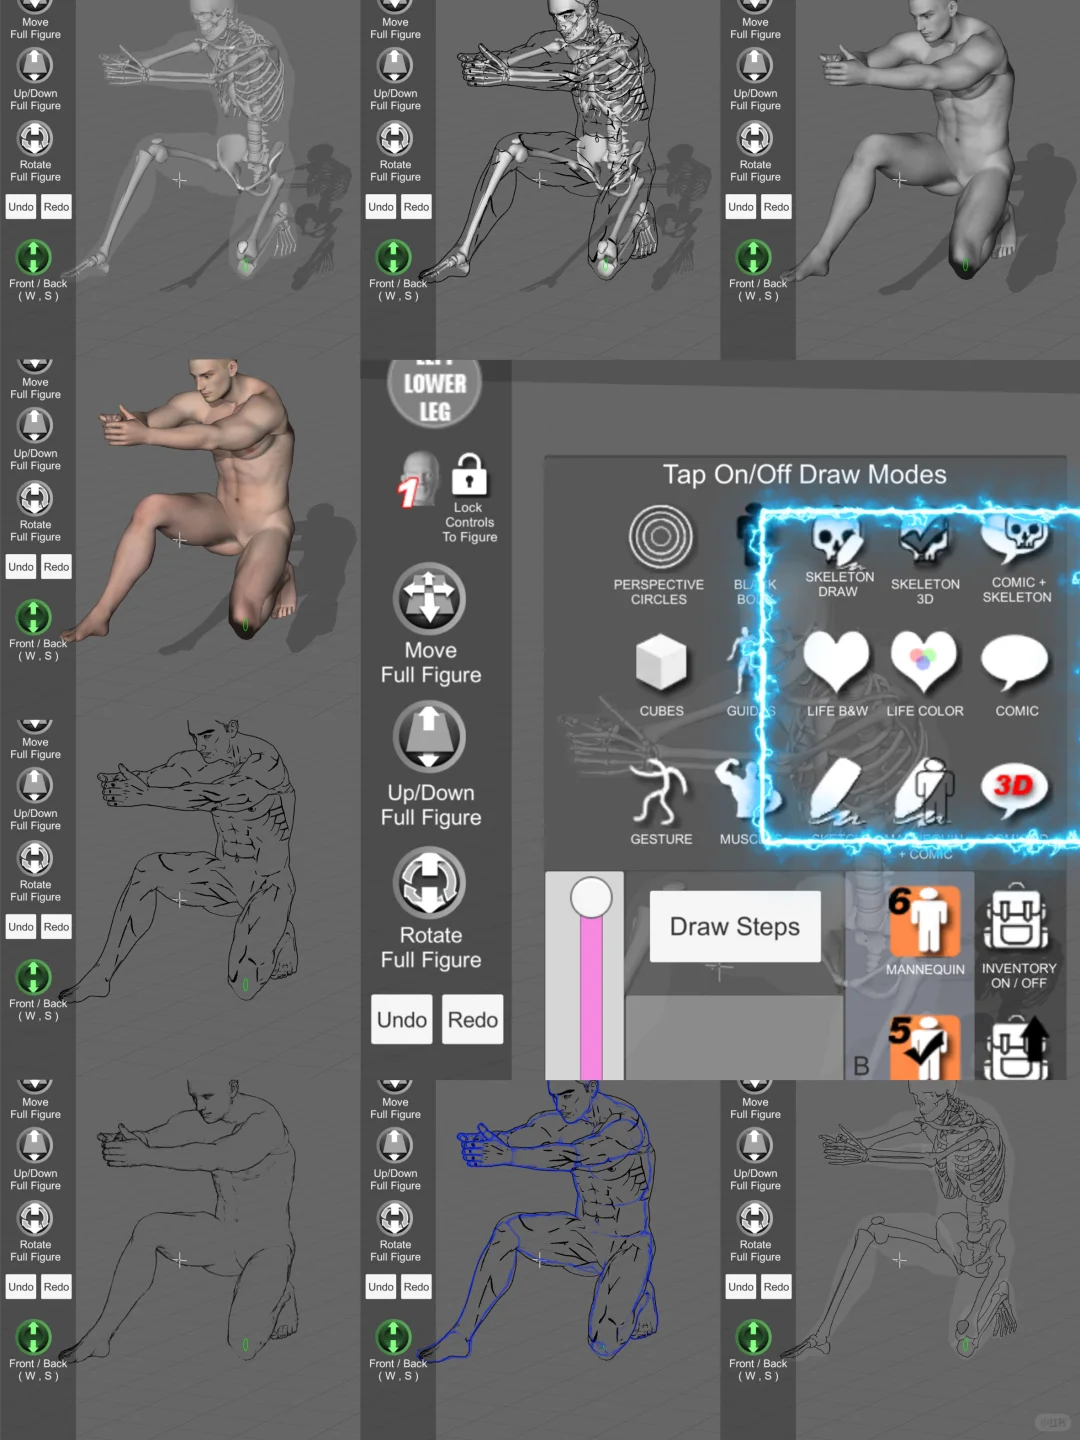Click the large Undo button

pos(402,1020)
